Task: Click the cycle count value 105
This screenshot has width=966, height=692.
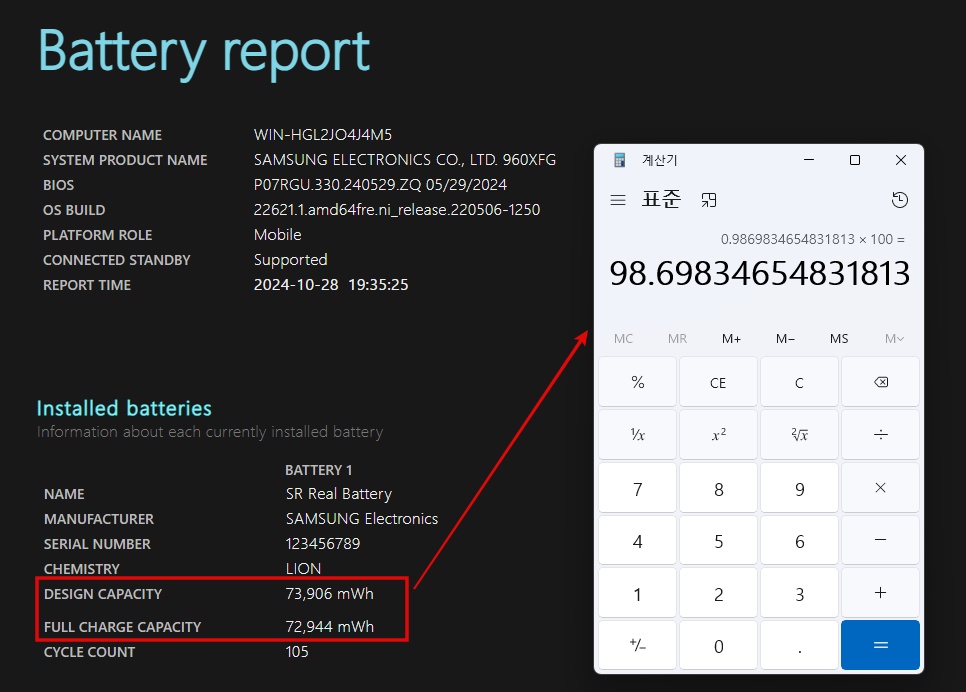Action: click(297, 652)
